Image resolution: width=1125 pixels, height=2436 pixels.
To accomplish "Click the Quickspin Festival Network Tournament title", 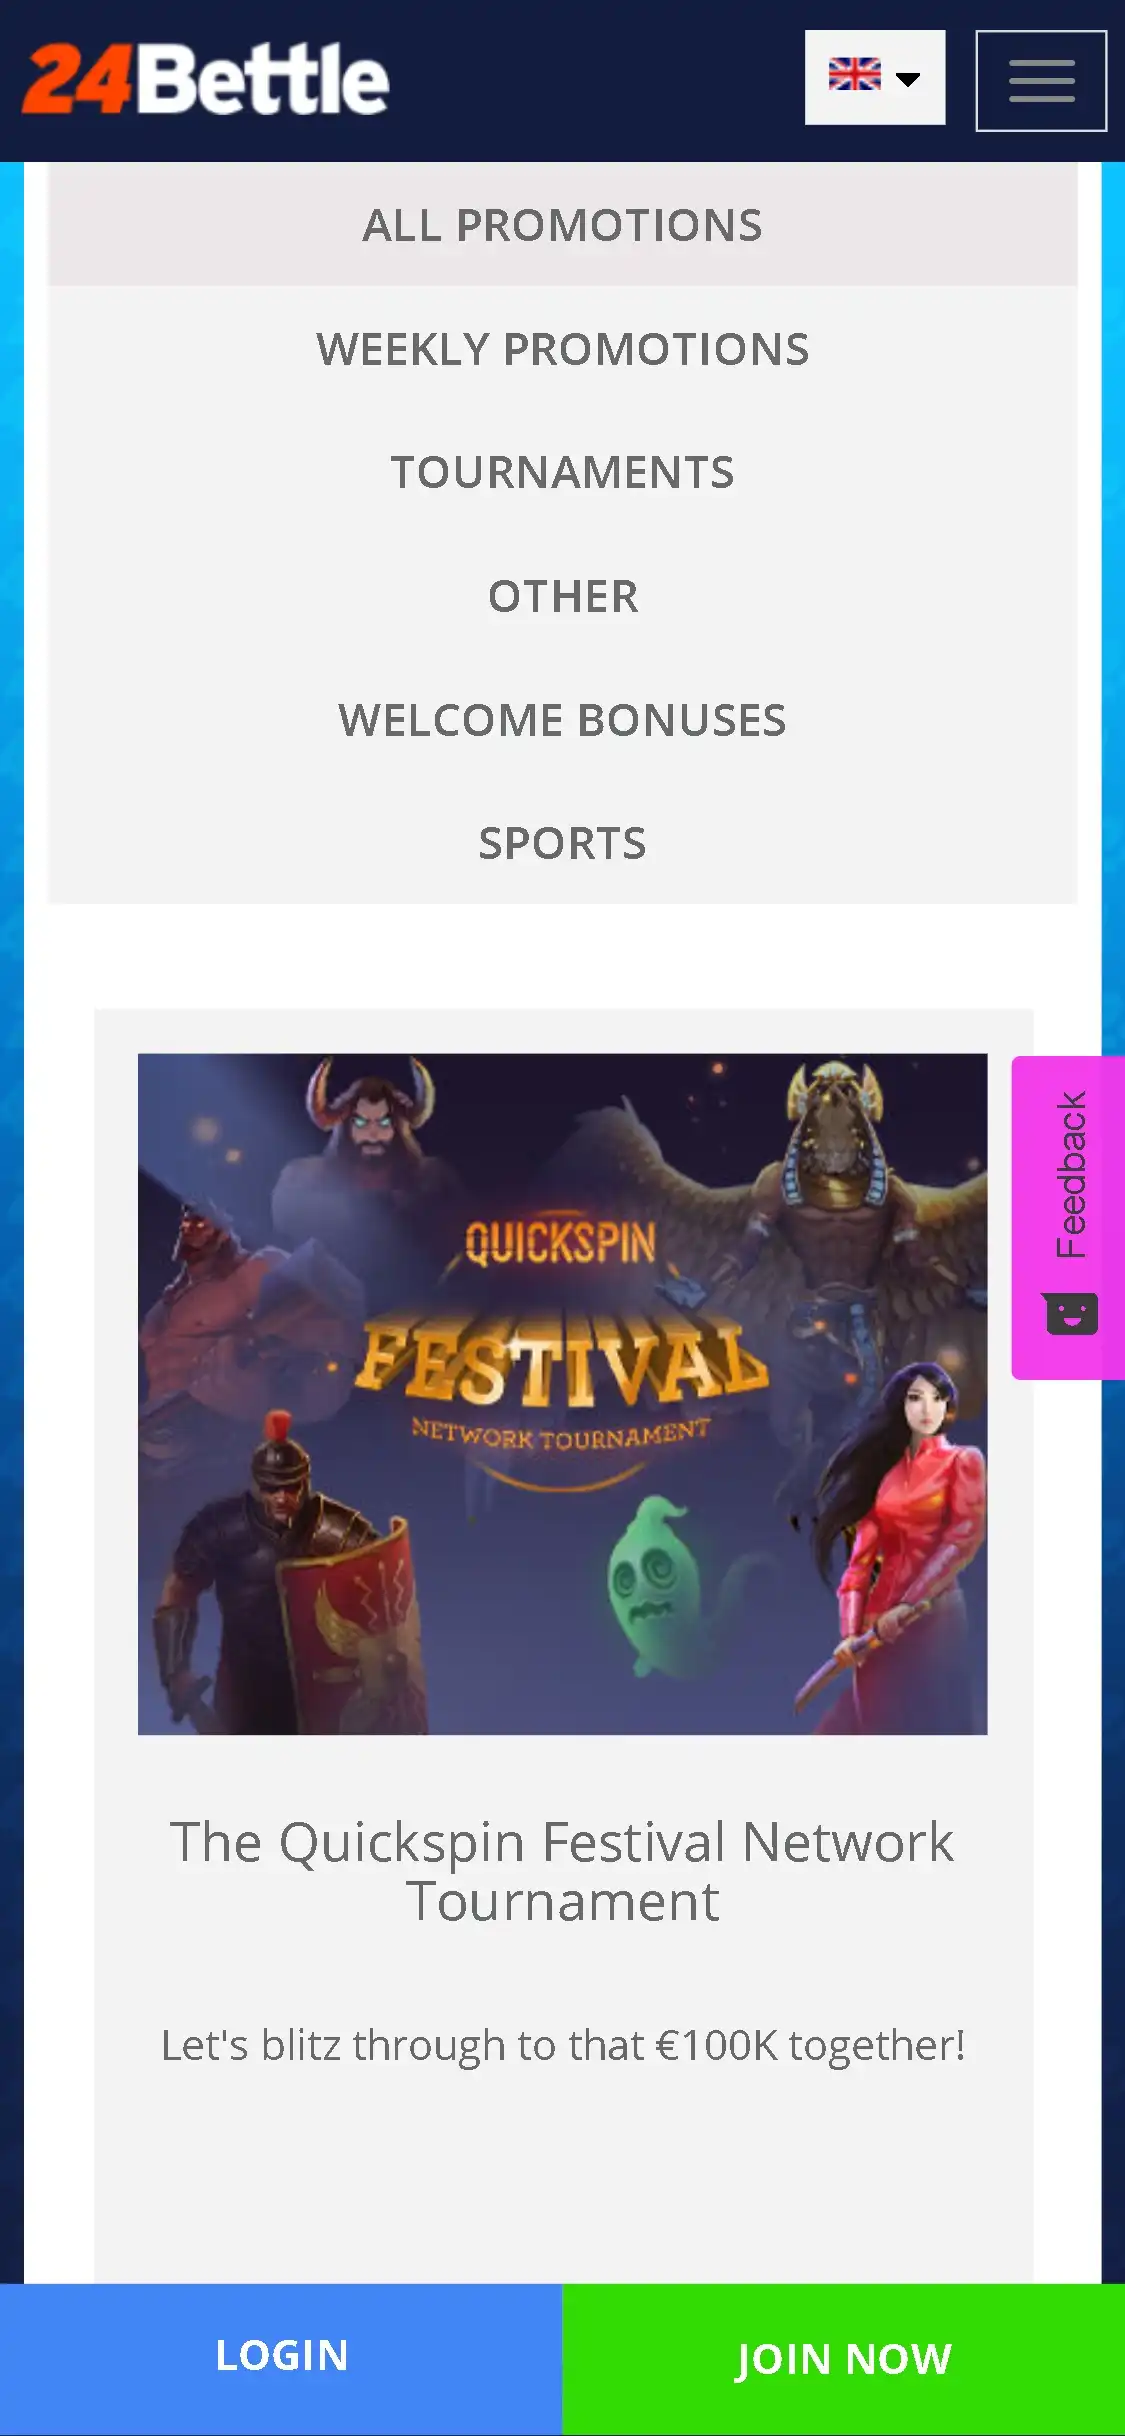I will coord(562,1871).
